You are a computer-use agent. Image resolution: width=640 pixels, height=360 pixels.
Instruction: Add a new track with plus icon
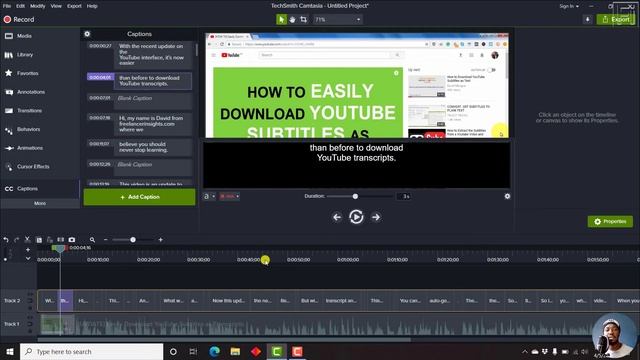(28, 249)
